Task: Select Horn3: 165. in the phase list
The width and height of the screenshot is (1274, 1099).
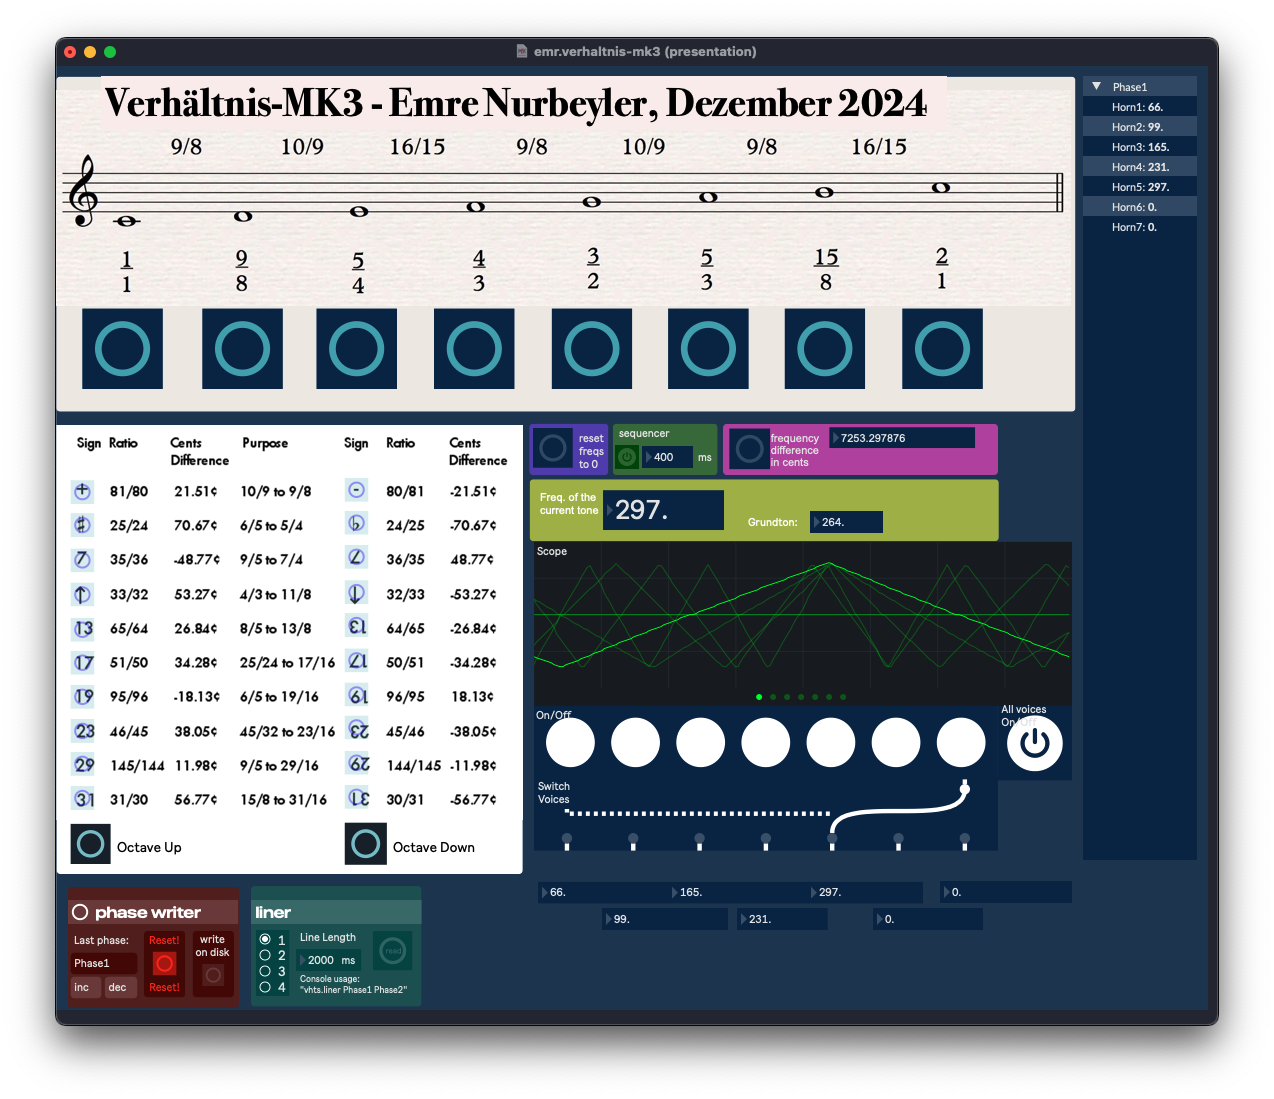Action: tap(1139, 147)
